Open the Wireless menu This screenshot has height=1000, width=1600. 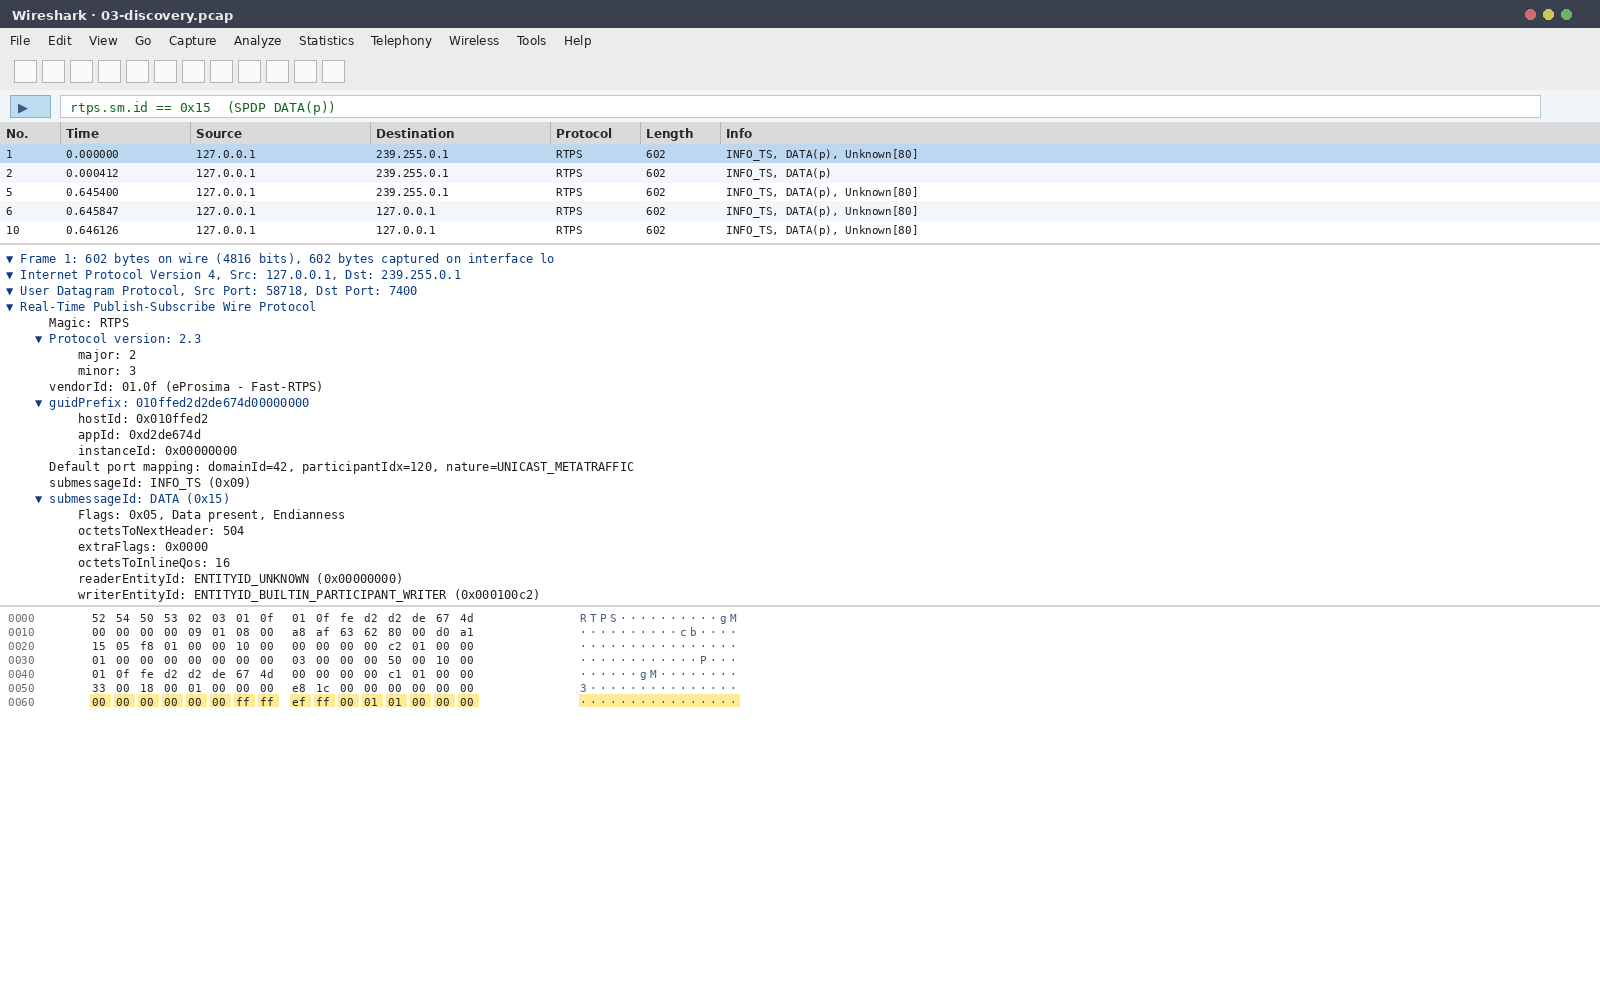473,41
